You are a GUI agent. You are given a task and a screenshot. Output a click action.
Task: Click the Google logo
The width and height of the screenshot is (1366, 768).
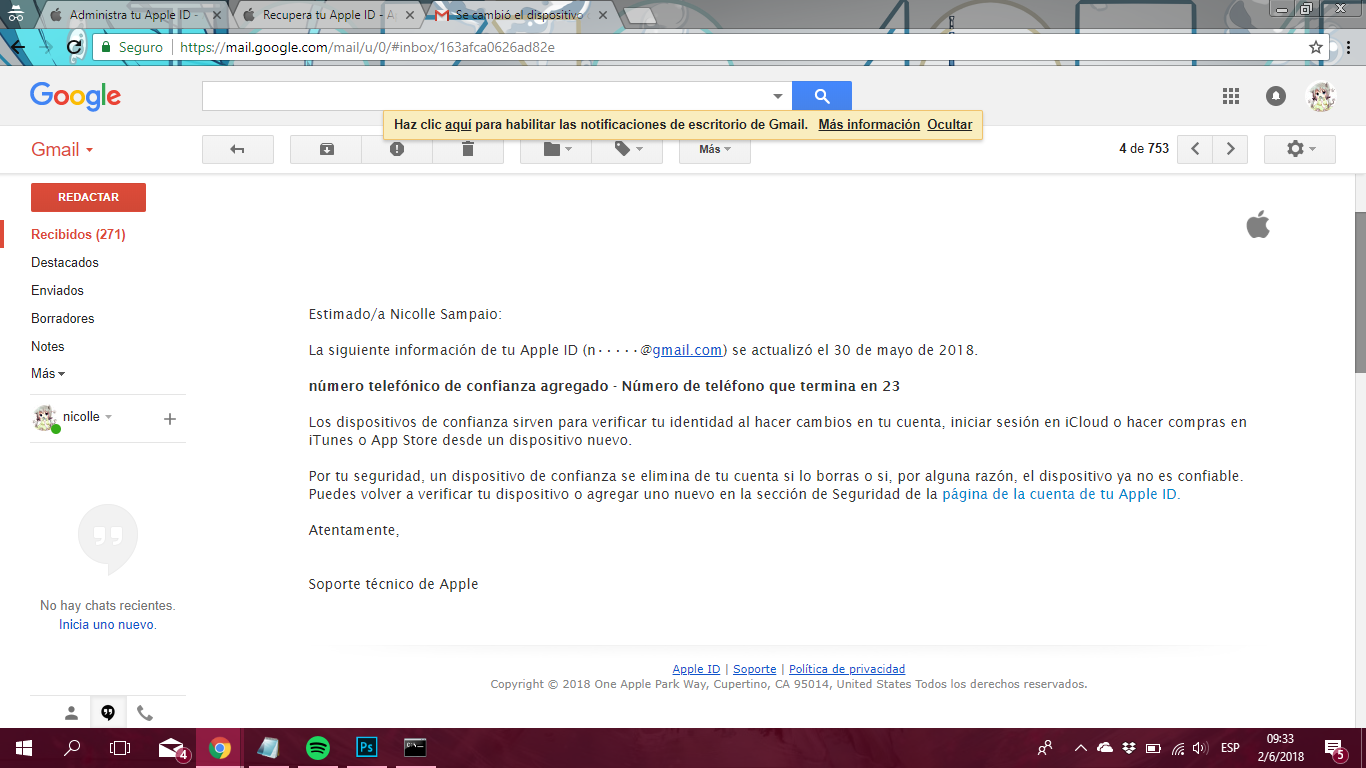pyautogui.click(x=75, y=96)
